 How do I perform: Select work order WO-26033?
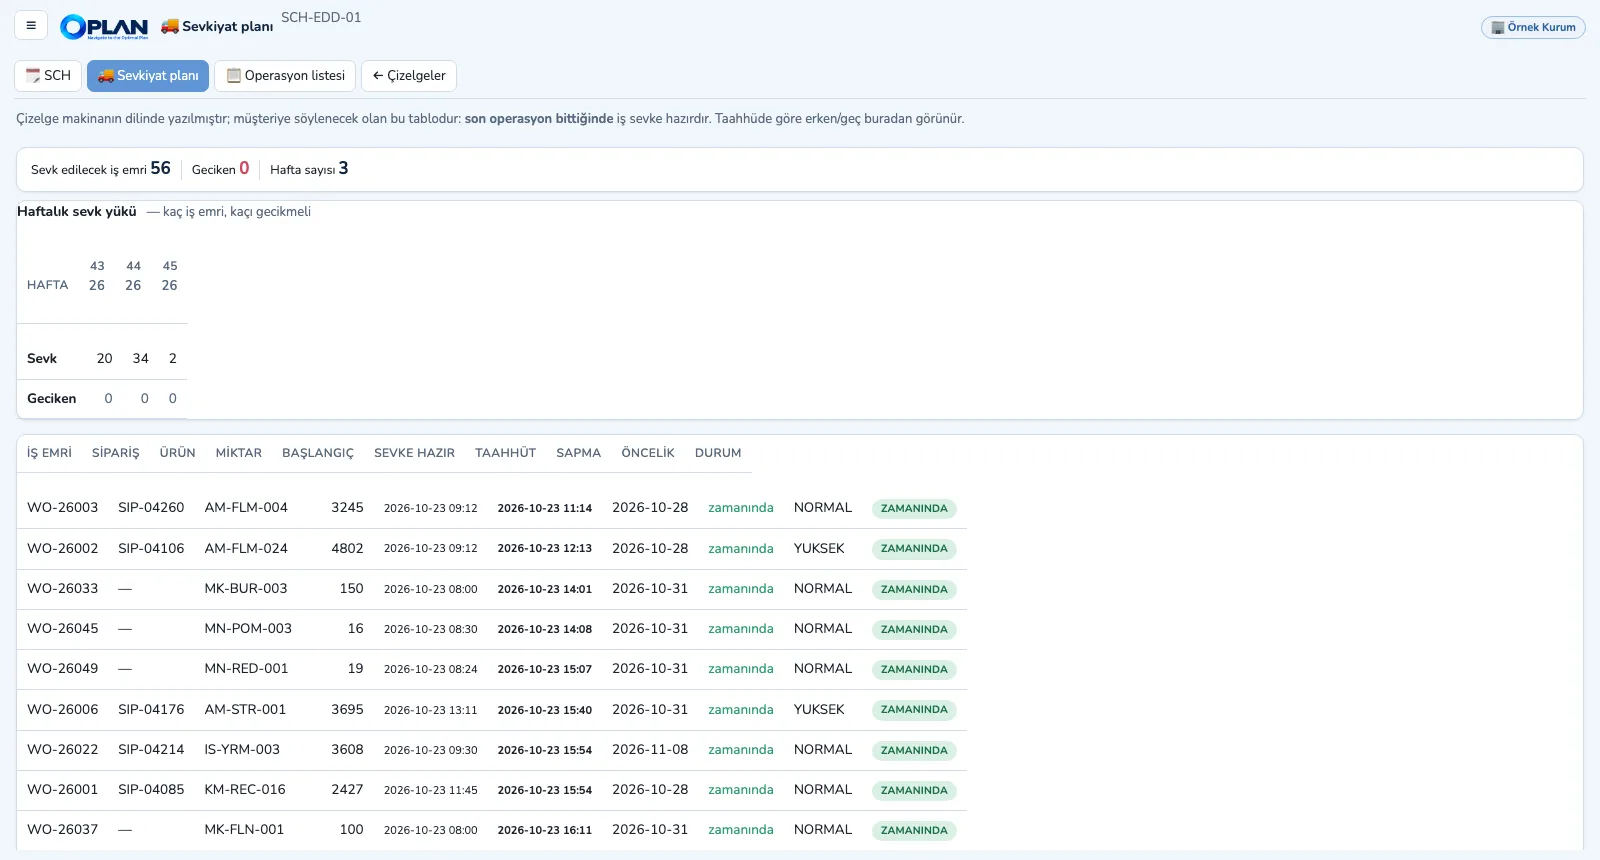click(x=63, y=589)
